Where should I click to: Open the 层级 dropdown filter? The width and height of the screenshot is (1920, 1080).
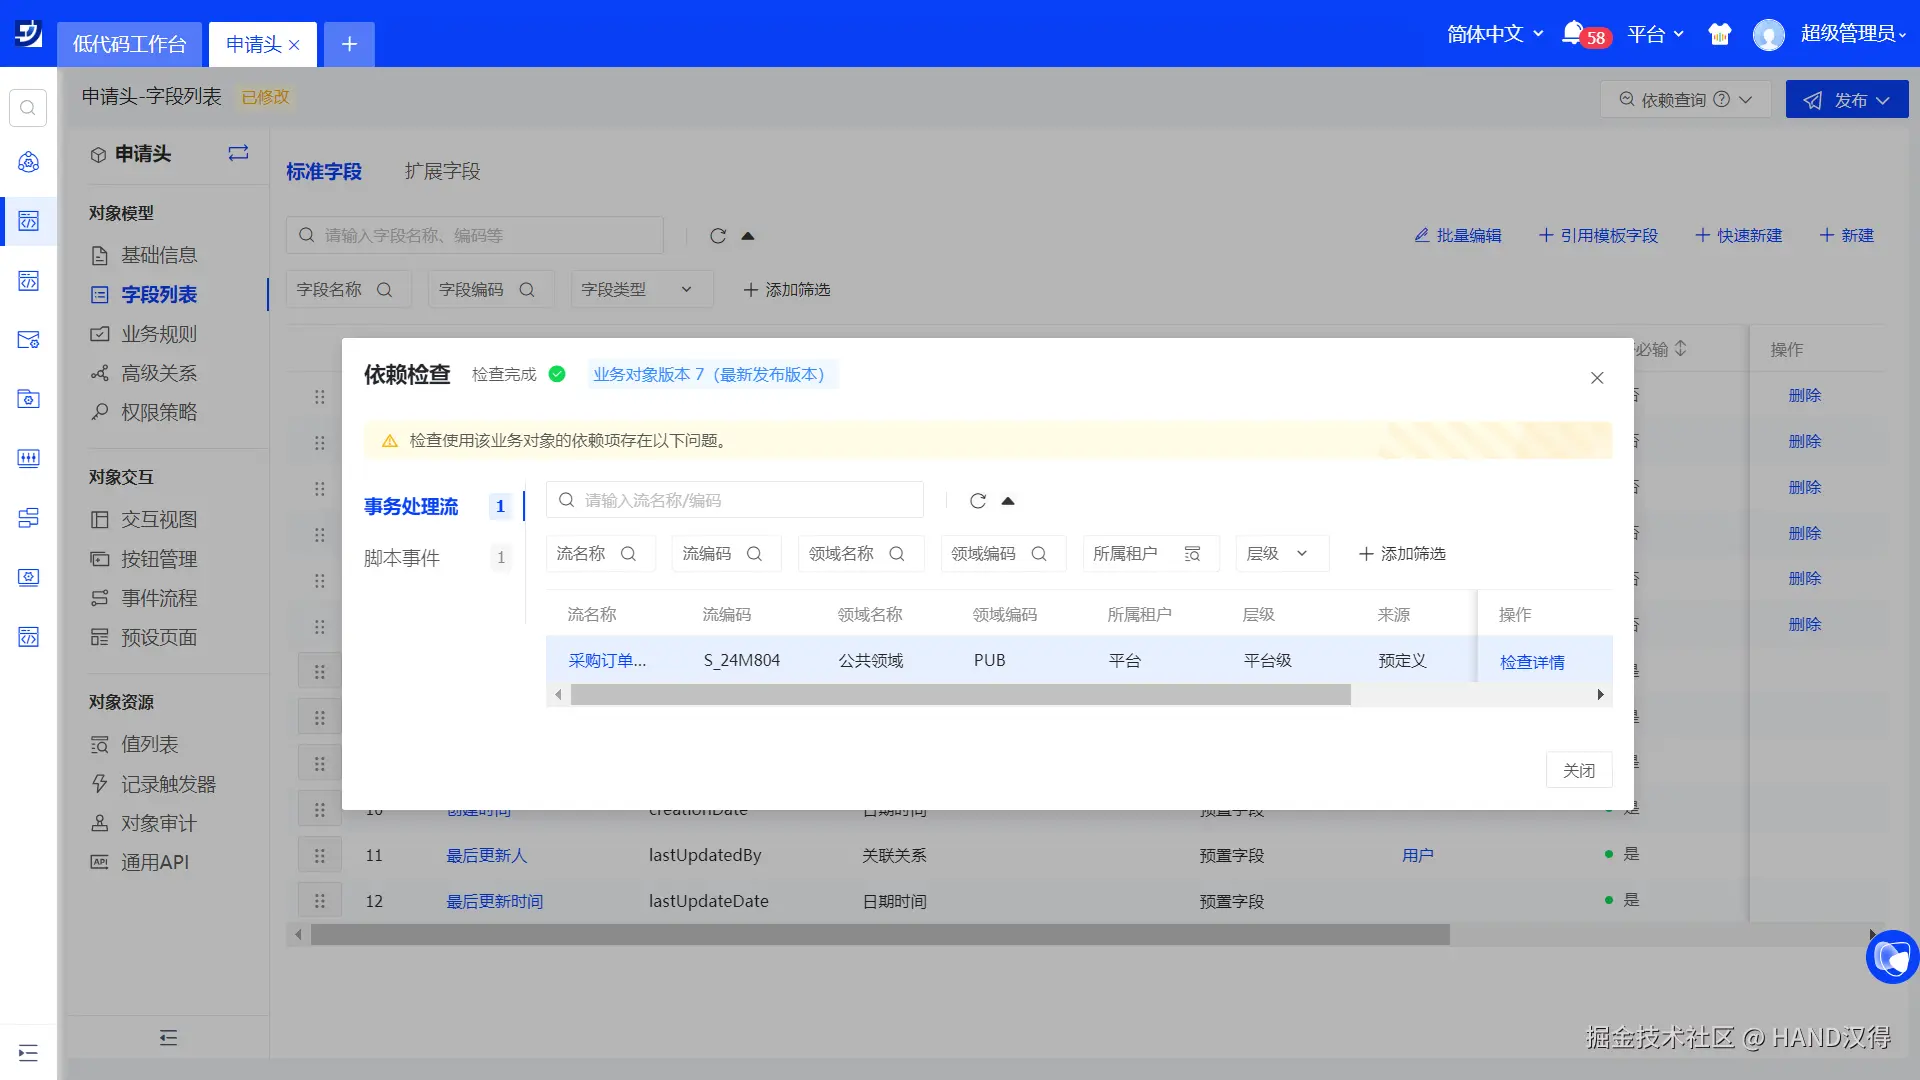[x=1281, y=553]
